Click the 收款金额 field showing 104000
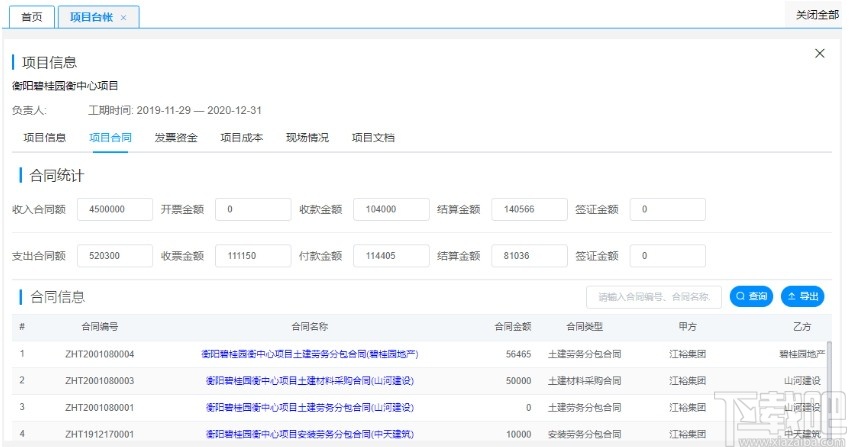849x447 pixels. (391, 209)
